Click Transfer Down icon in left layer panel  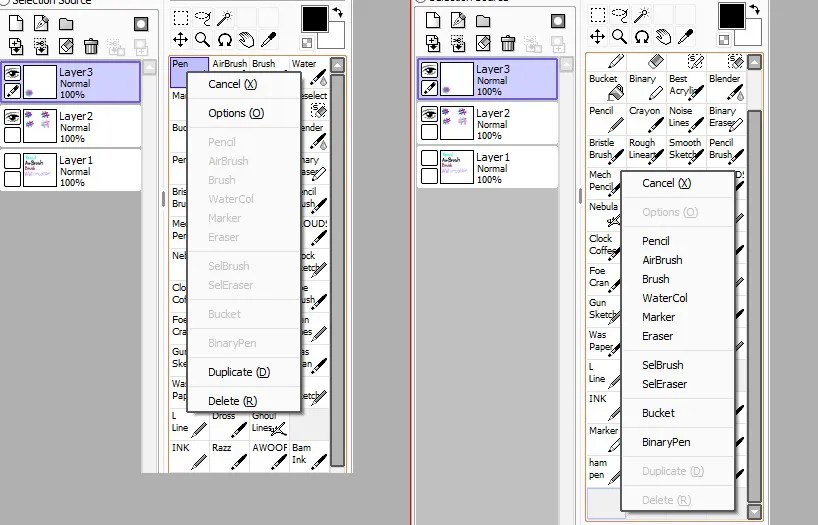(x=16, y=46)
